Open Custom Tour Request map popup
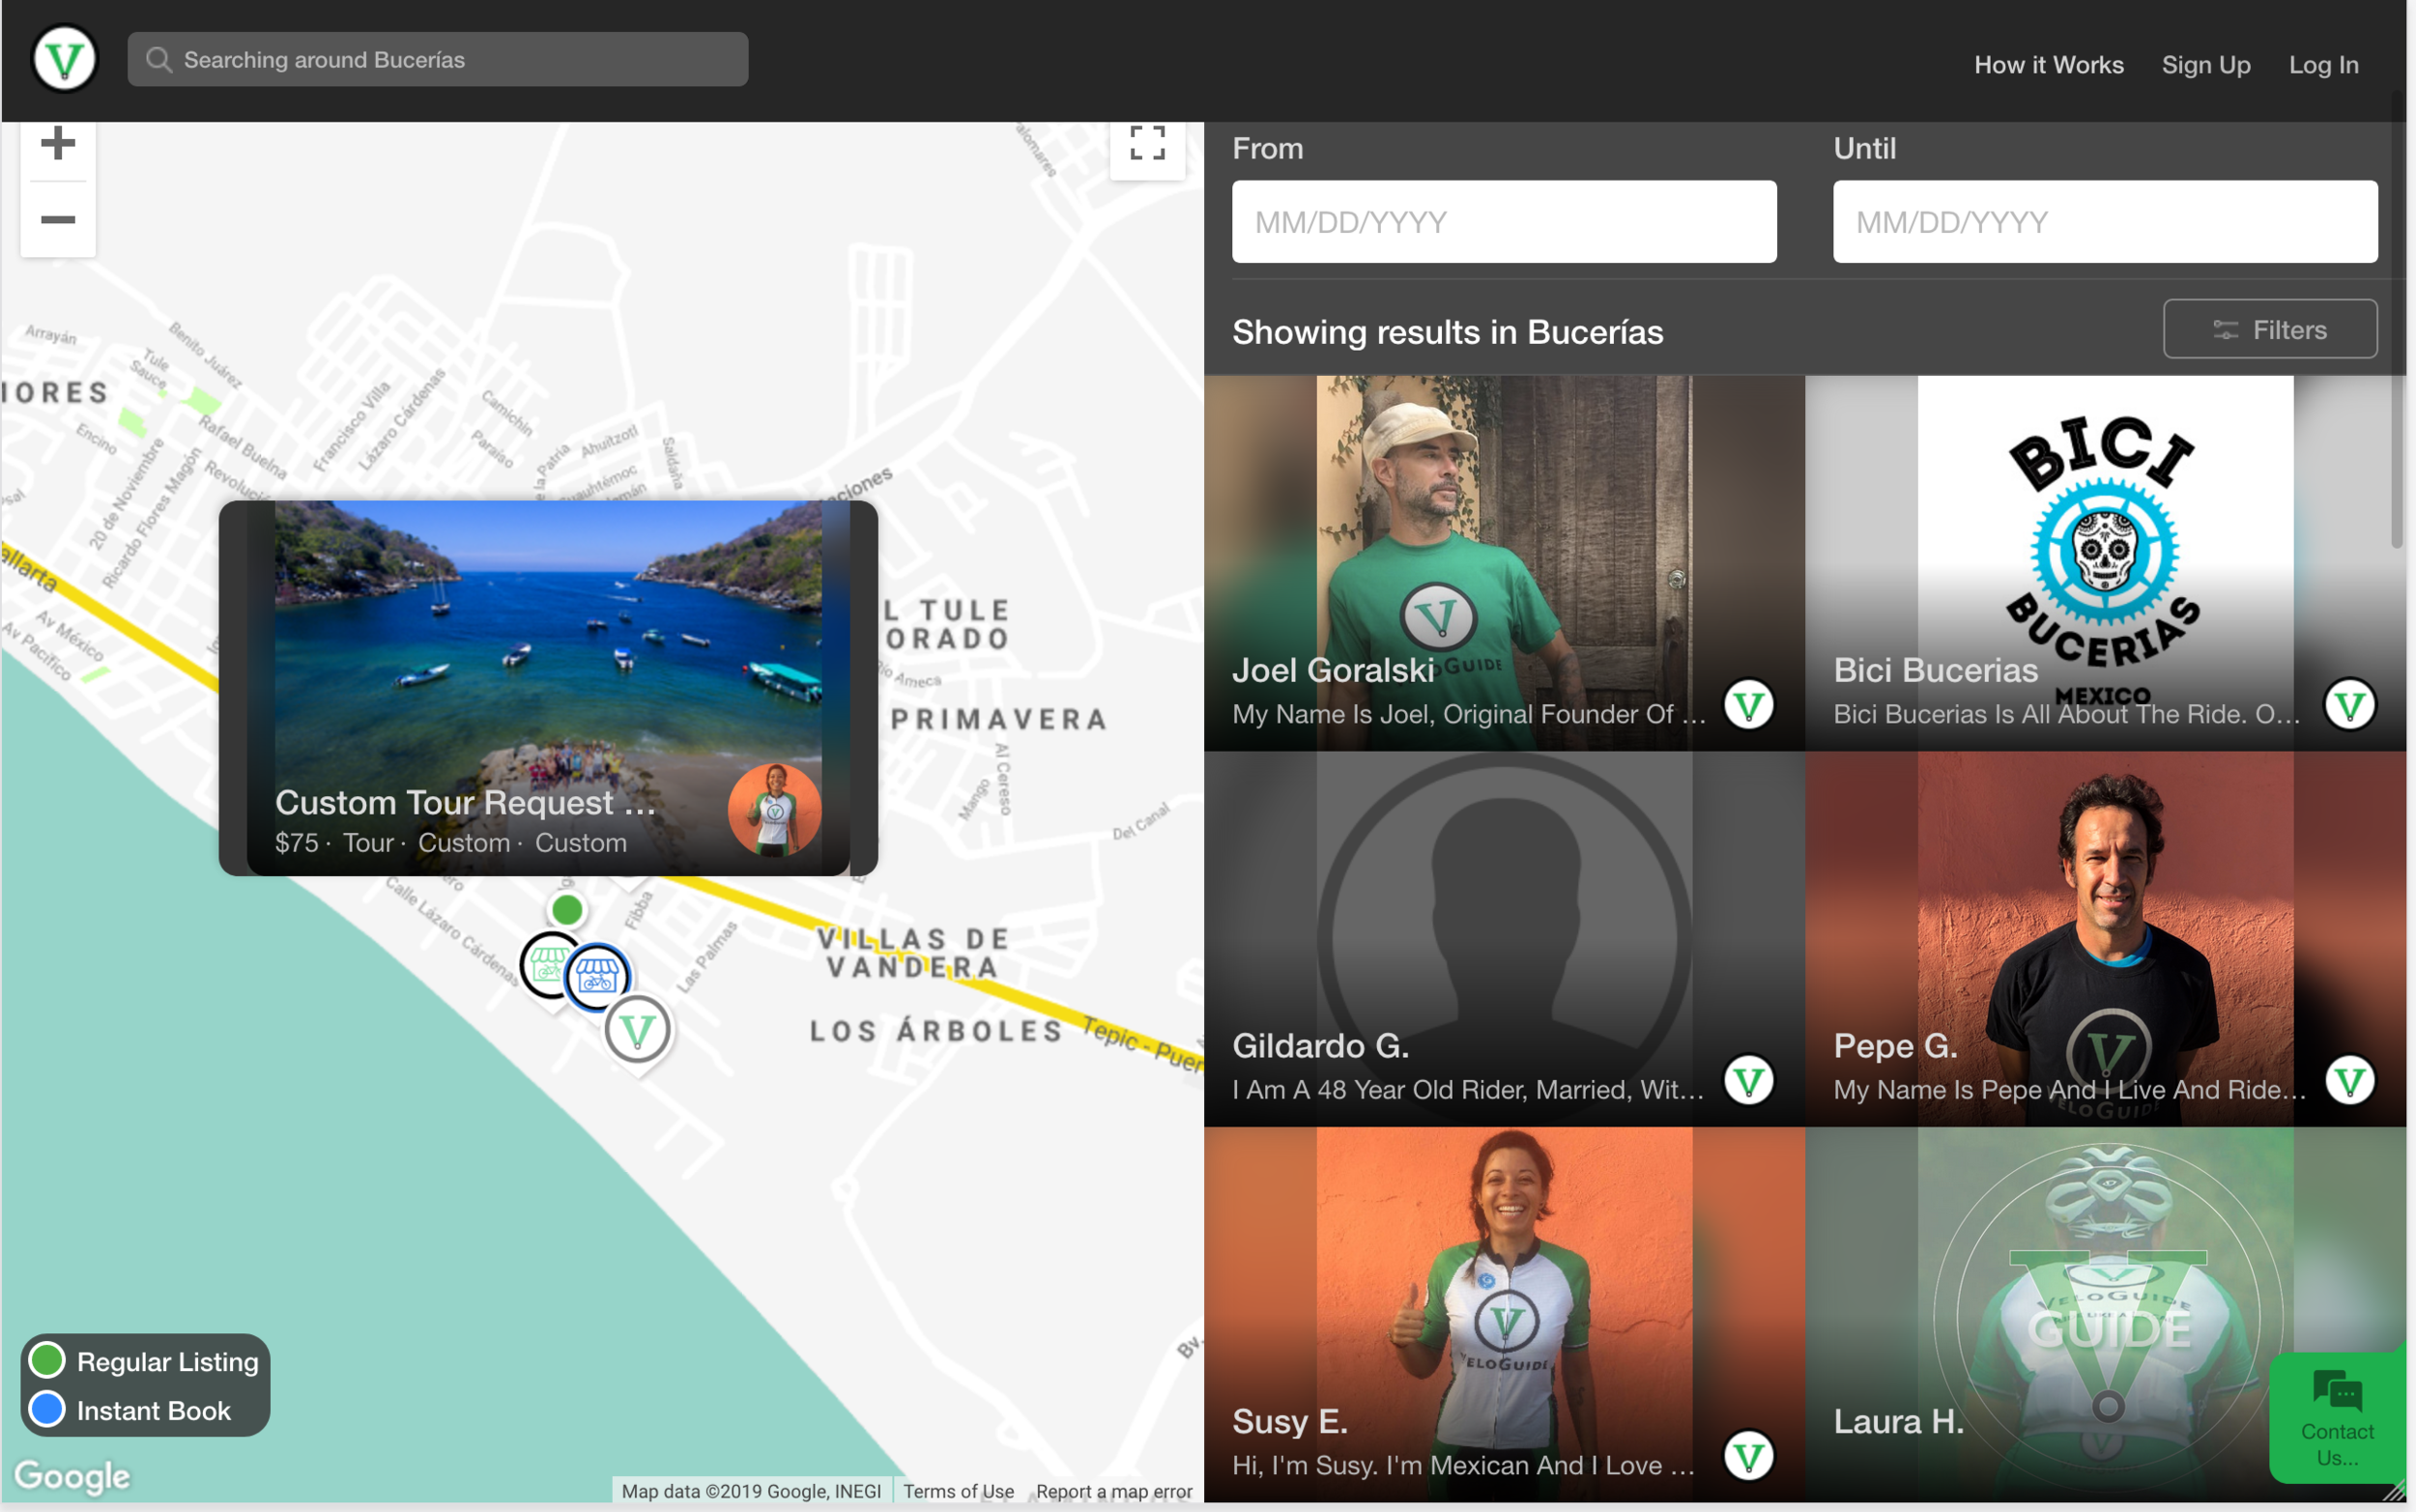 point(548,688)
